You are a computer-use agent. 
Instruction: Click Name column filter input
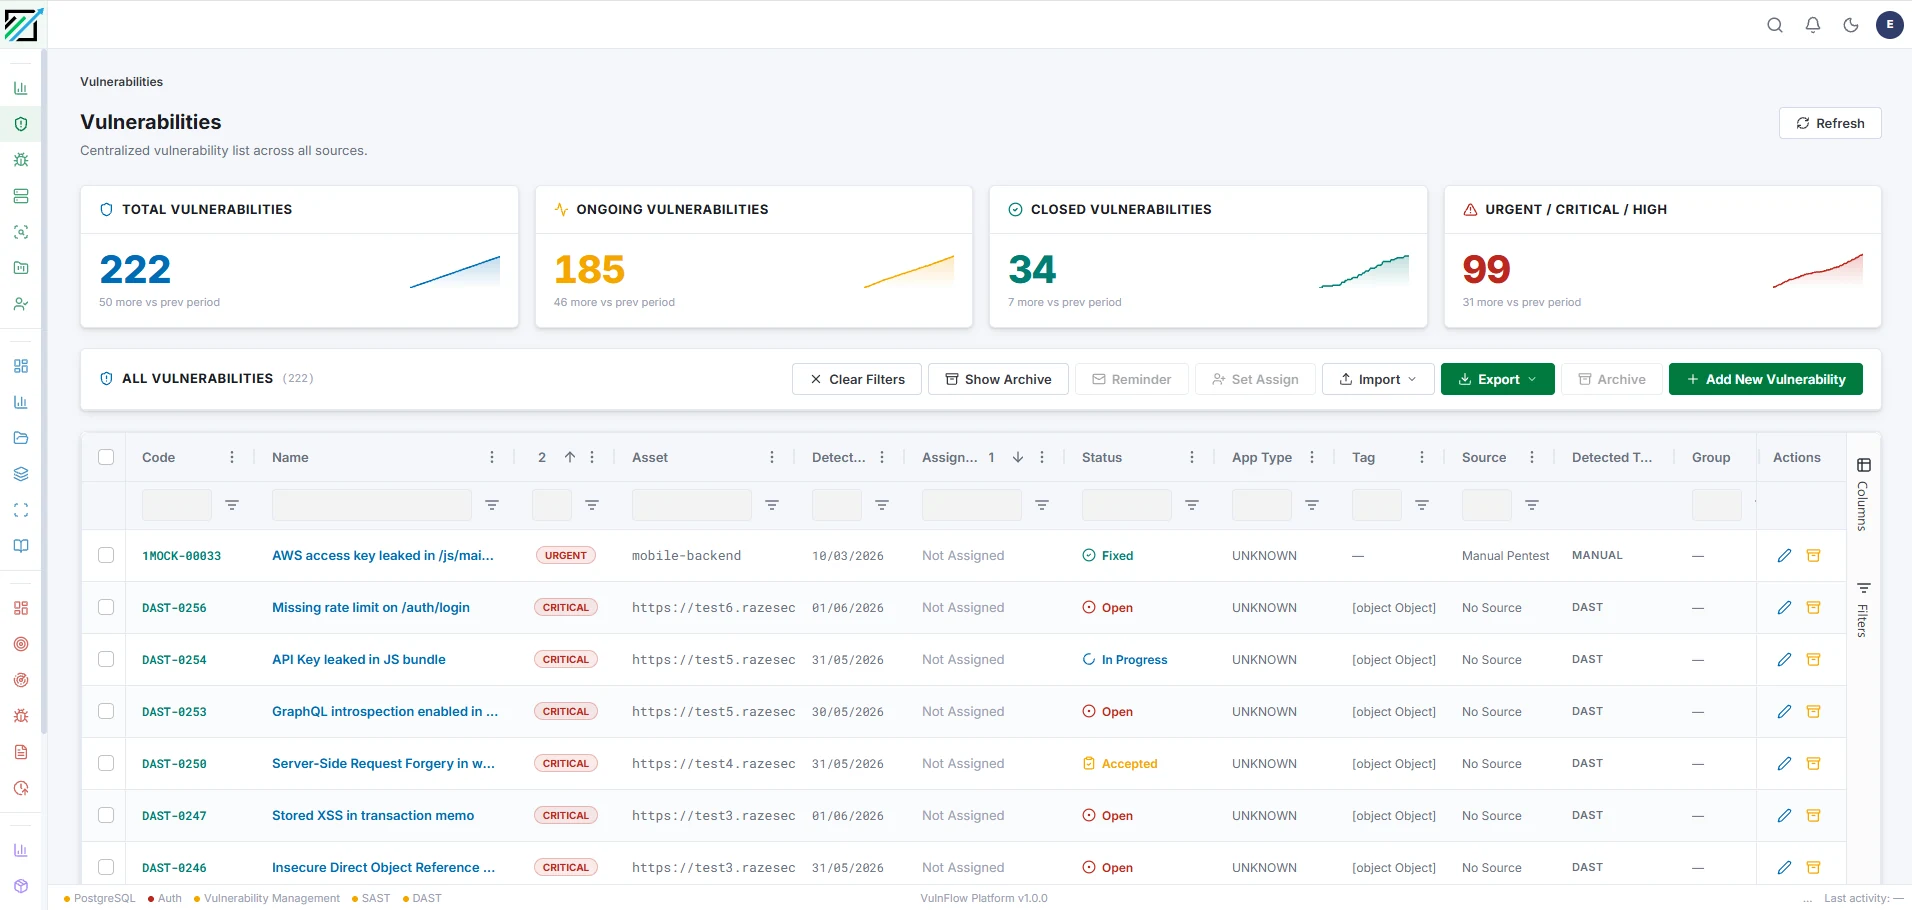tap(372, 505)
